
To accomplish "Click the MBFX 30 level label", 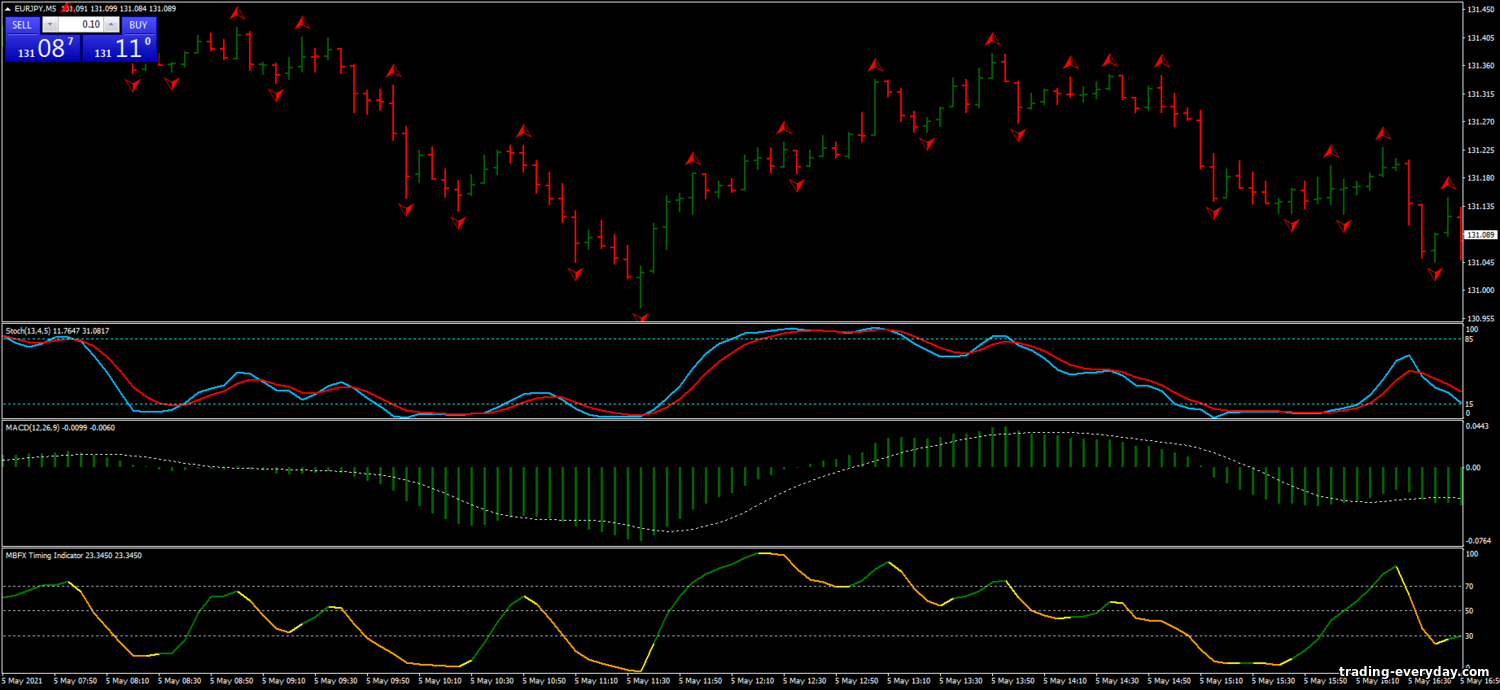I will (x=1469, y=635).
